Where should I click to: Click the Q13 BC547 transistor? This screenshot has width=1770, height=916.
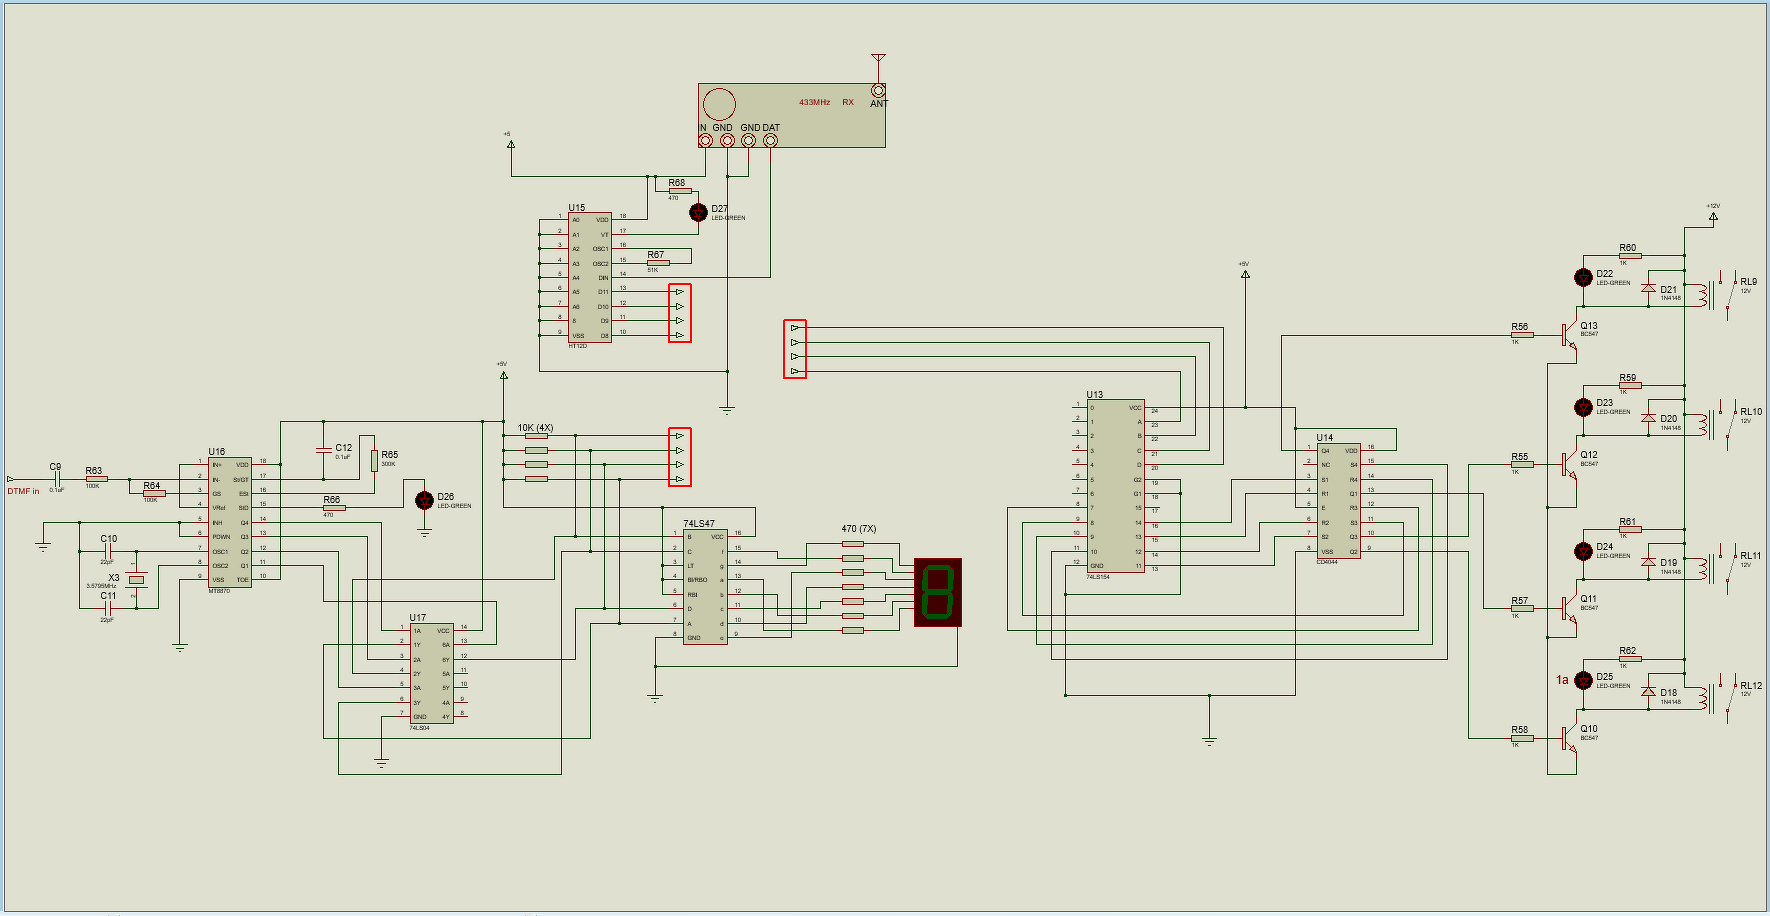click(x=1569, y=336)
